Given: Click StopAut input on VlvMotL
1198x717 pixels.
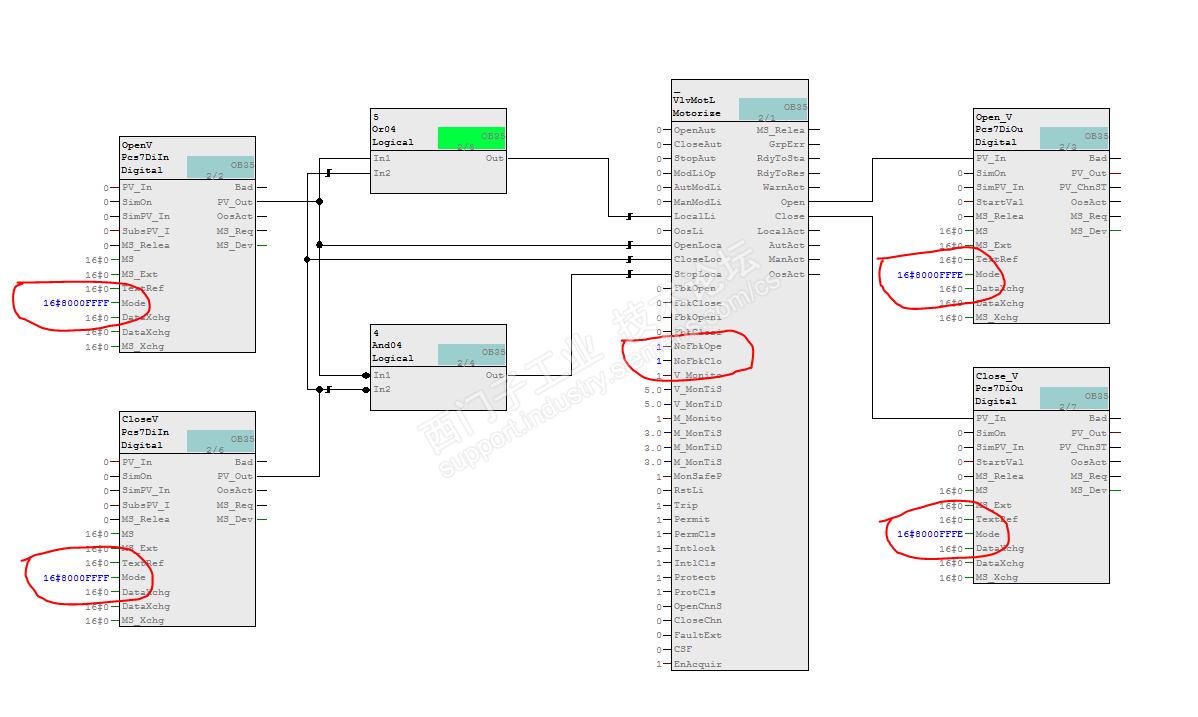Looking at the screenshot, I should pyautogui.click(x=695, y=158).
